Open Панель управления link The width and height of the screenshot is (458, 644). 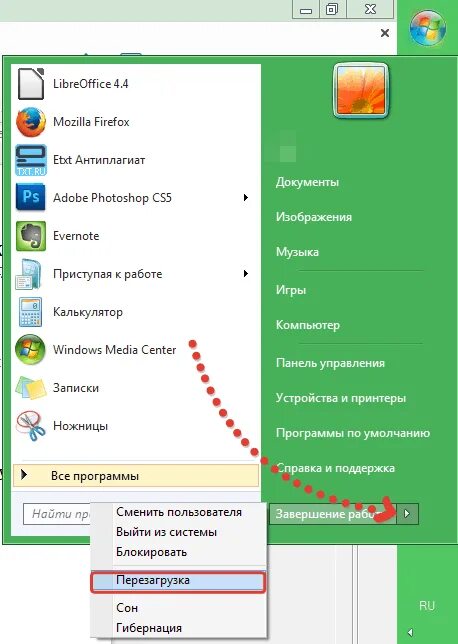pos(330,363)
